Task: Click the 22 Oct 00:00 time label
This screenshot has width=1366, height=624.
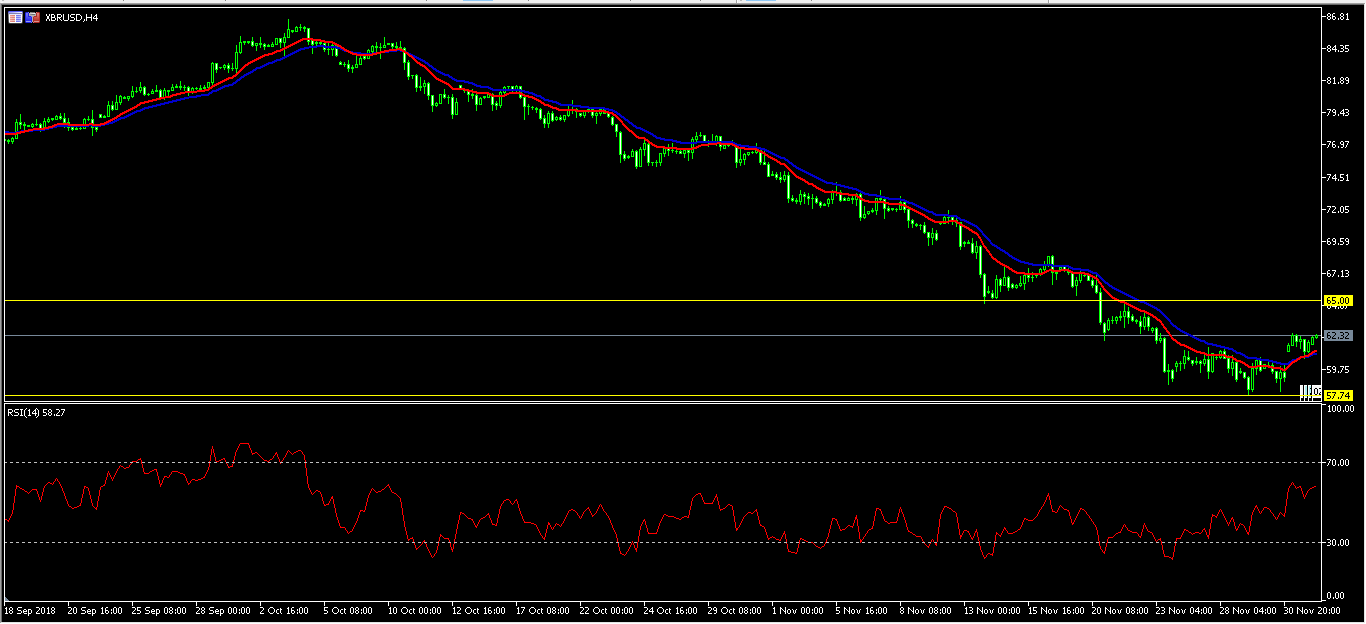Action: tap(606, 609)
